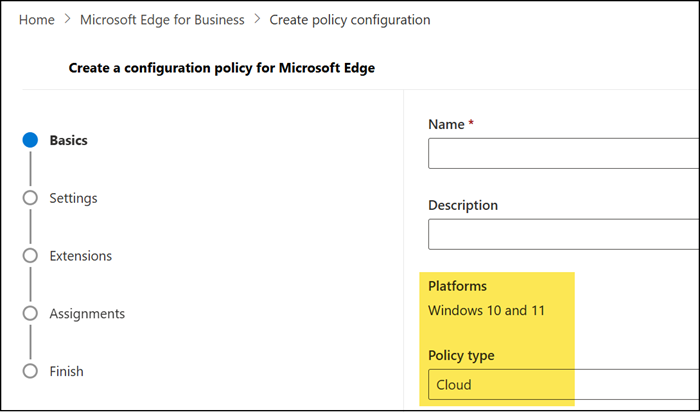Open the Policy type dropdown showing Cloud
Viewport: 700px width, 412px height.
(x=564, y=384)
